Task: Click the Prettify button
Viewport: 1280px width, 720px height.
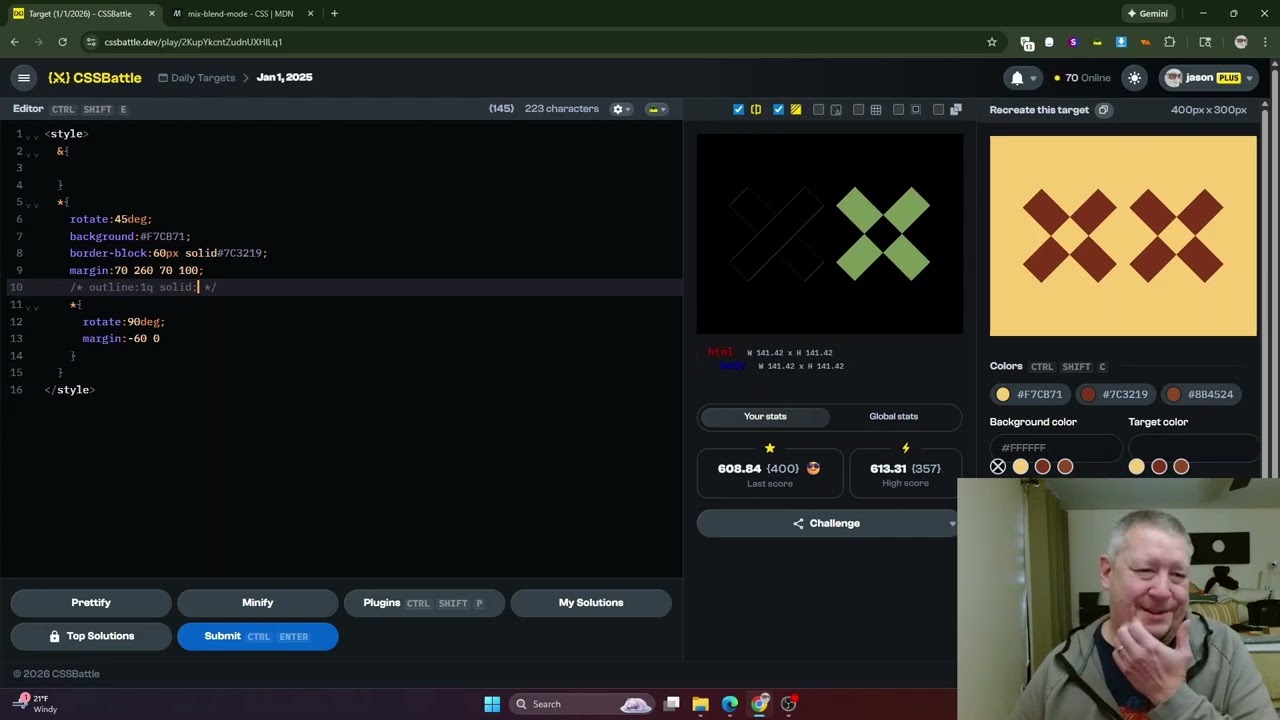Action: point(91,603)
